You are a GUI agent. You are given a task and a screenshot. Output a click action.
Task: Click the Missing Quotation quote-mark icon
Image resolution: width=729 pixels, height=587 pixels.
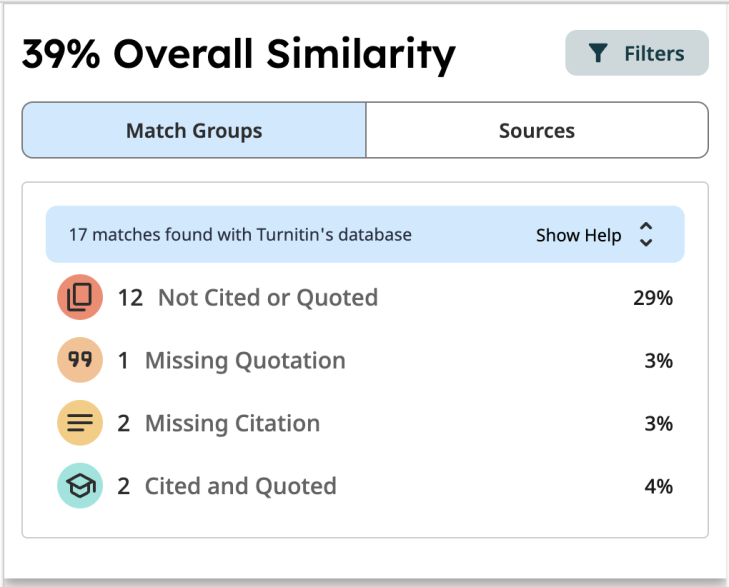(80, 360)
